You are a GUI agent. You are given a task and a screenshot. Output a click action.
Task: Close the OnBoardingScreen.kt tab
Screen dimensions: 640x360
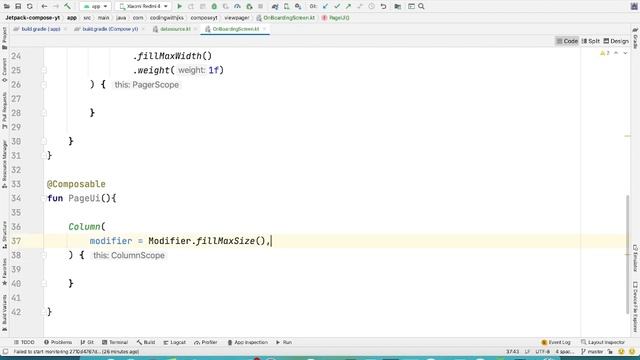point(264,29)
